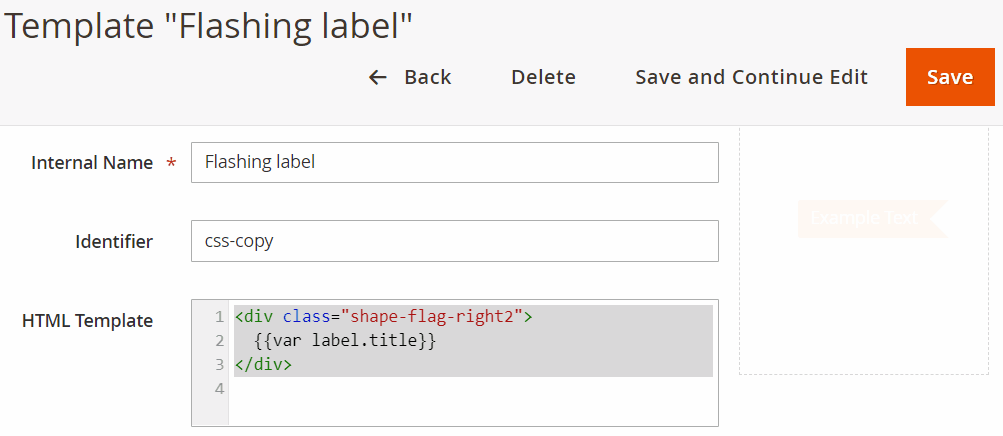Focus the Internal Name input field
Viewport: 1003px width, 436px height.
454,162
